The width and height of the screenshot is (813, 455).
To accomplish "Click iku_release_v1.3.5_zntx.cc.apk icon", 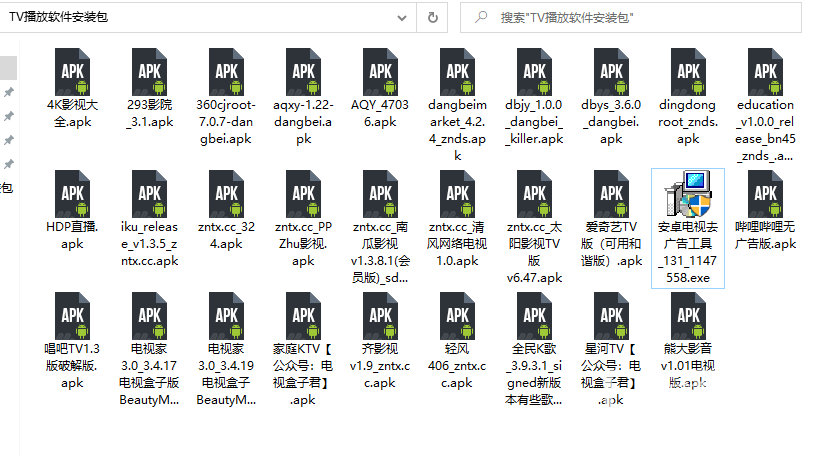I will (x=149, y=194).
